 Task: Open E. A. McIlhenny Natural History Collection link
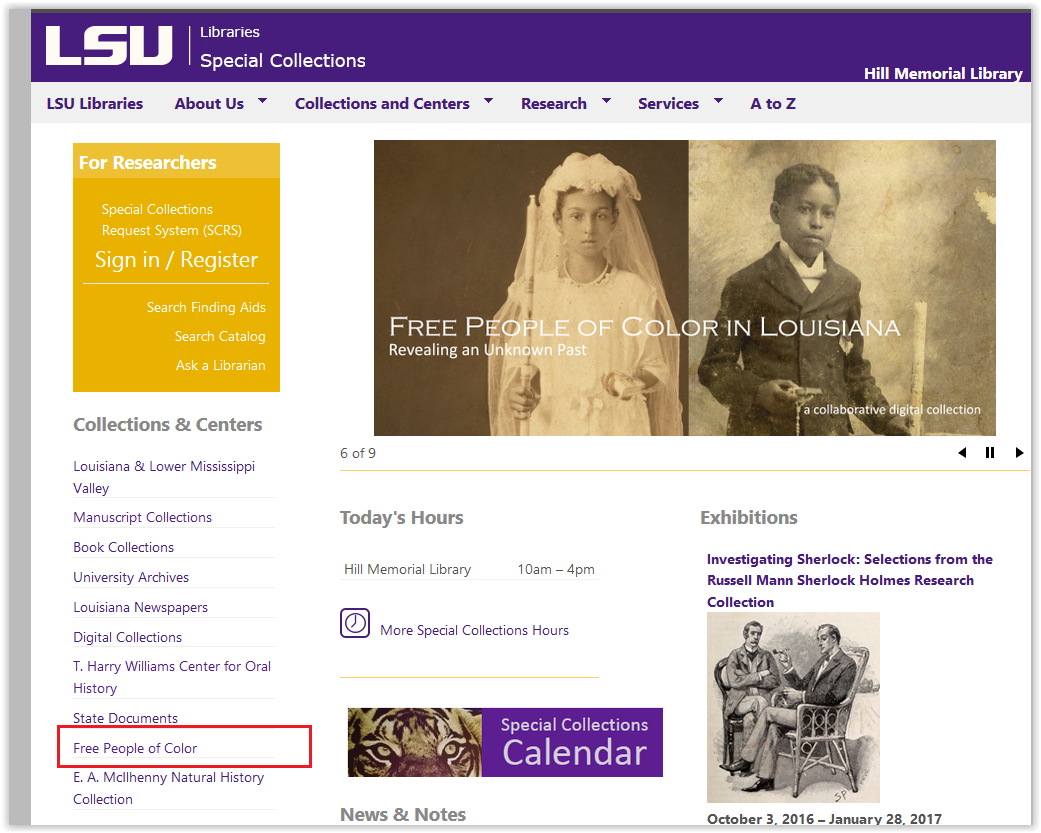tap(169, 788)
